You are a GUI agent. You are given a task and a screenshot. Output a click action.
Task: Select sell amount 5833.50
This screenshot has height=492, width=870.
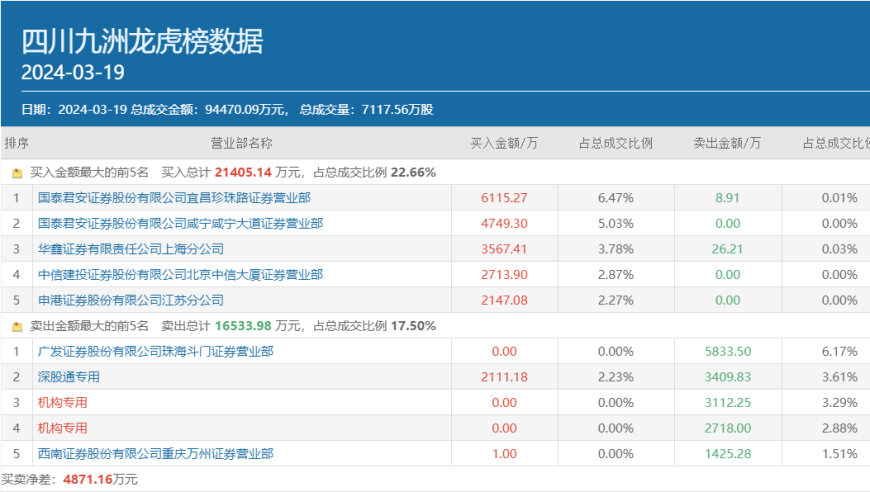[728, 352]
